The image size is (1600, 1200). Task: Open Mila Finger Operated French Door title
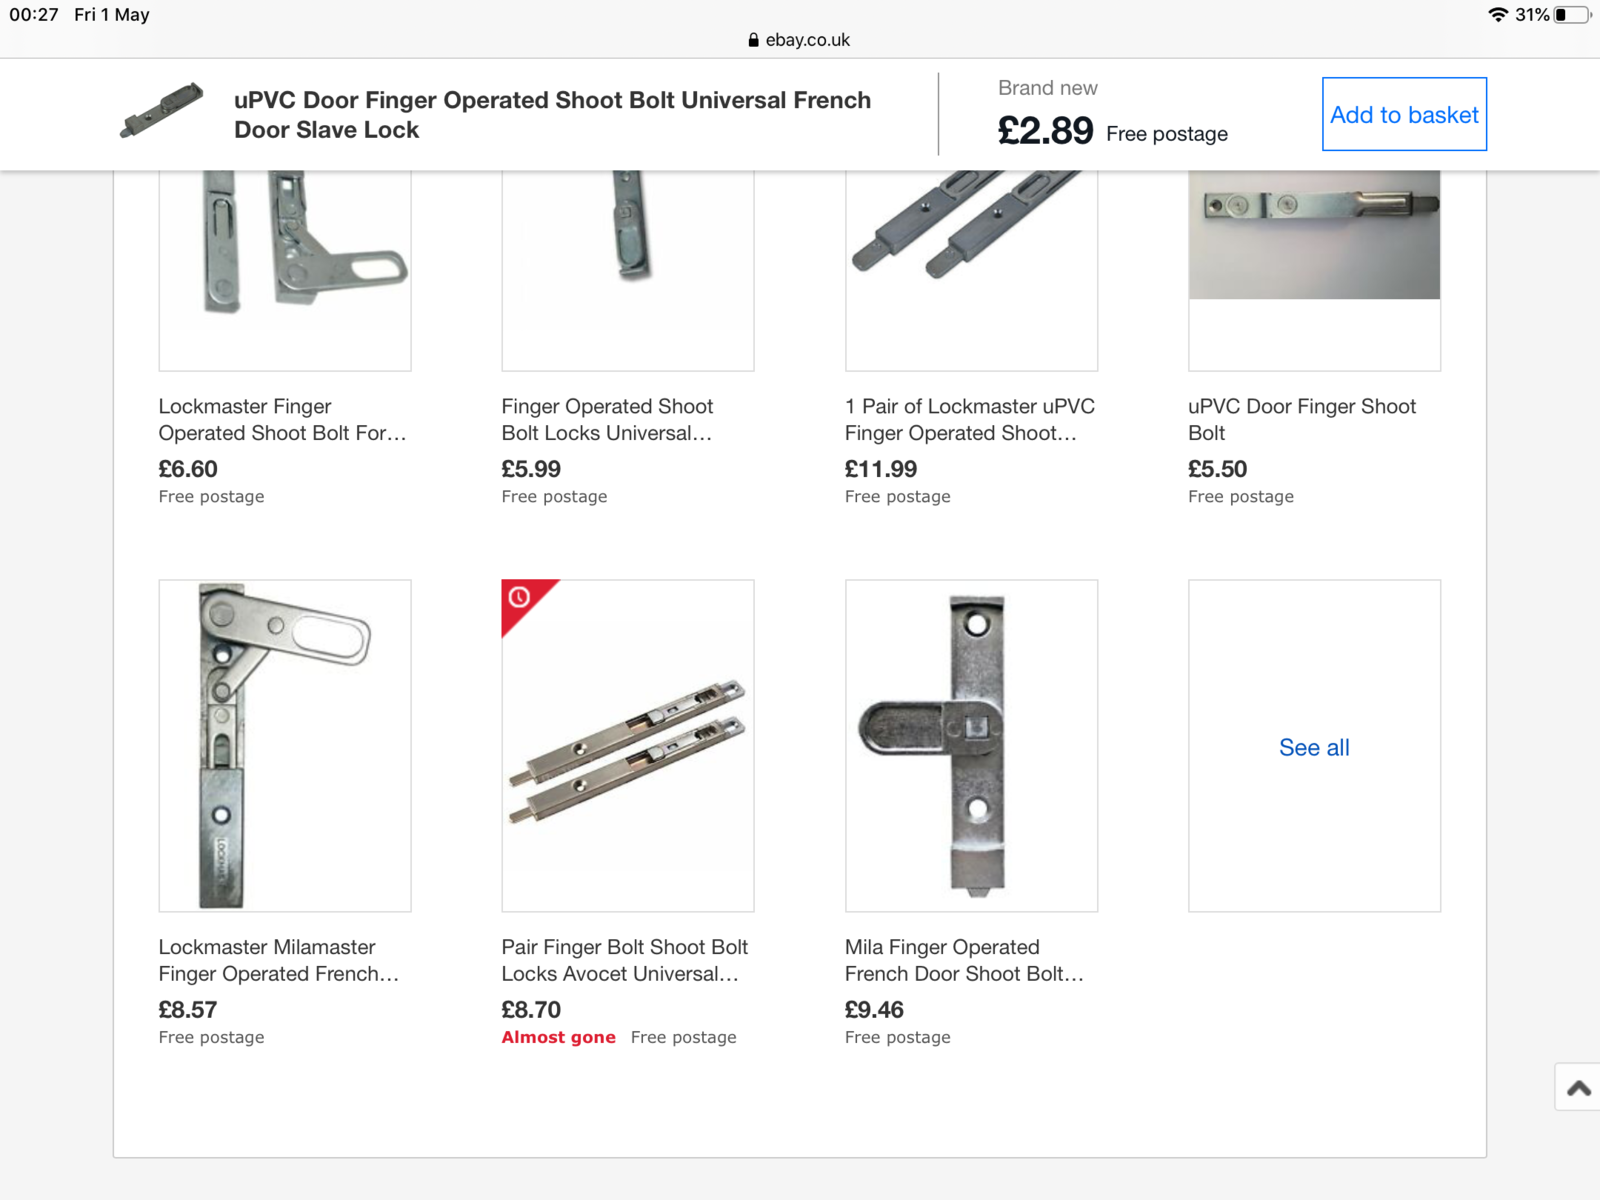963,960
